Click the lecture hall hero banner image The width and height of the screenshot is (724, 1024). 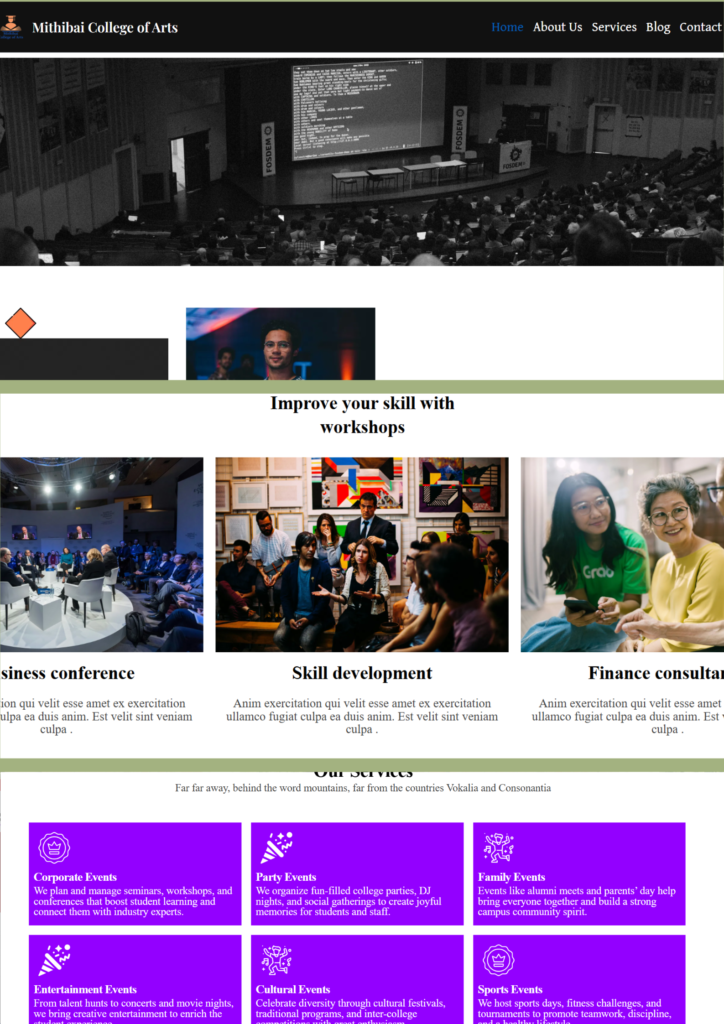pyautogui.click(x=362, y=162)
